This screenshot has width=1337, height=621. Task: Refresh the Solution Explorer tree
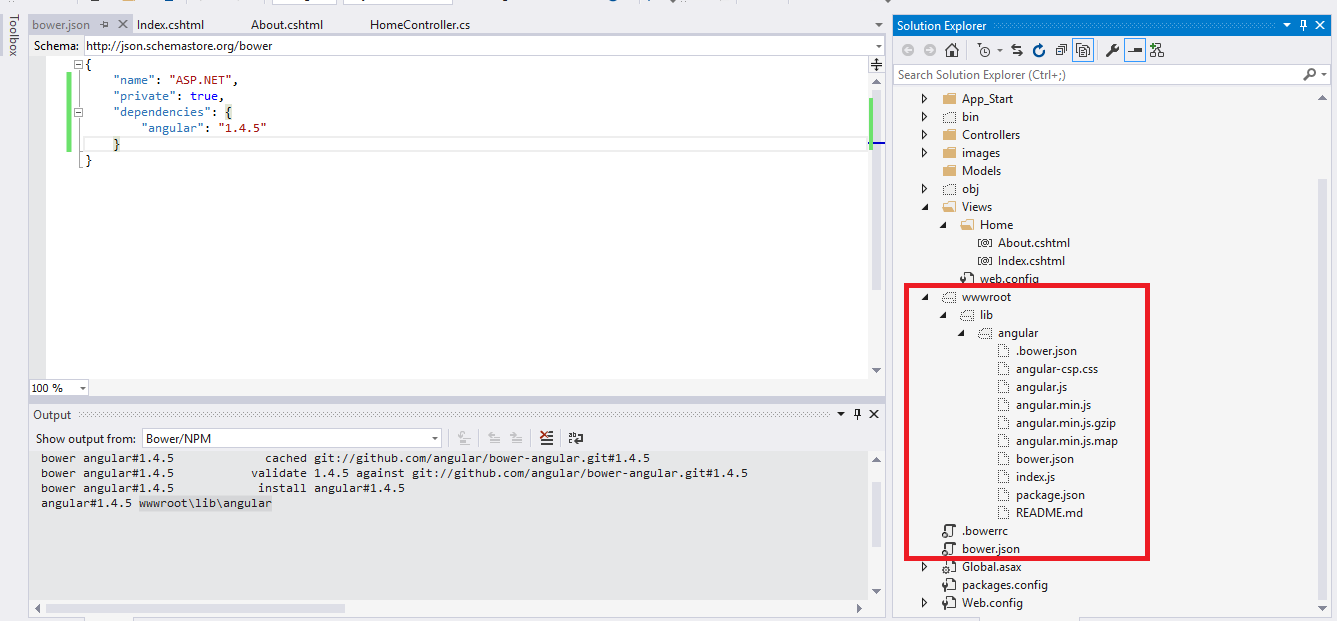(1038, 51)
